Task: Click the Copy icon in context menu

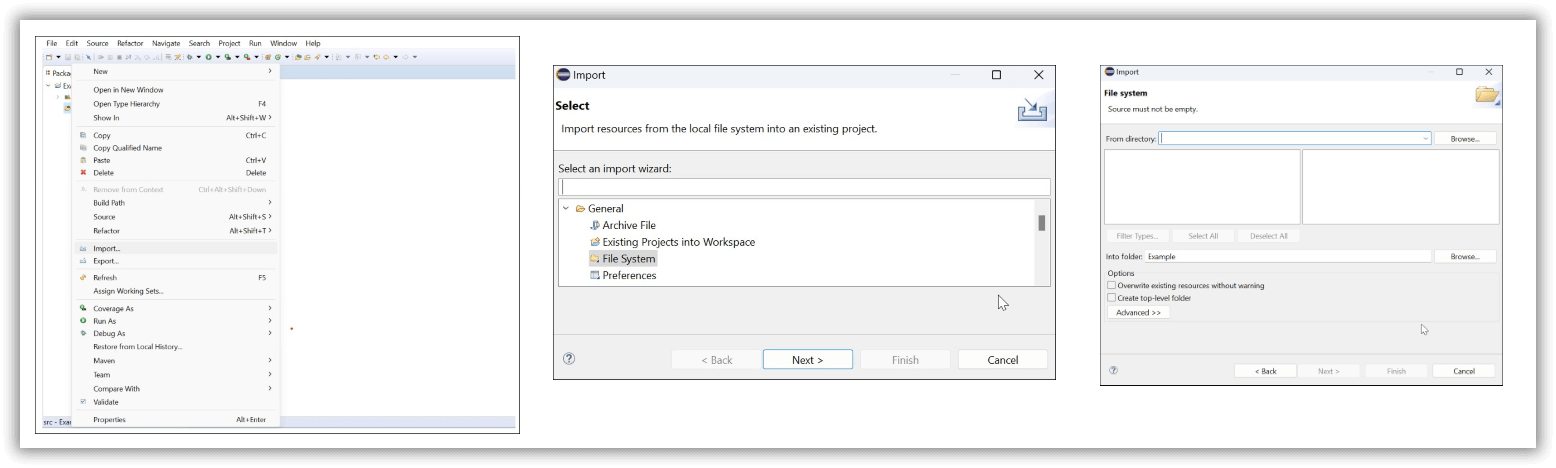Action: tap(83, 135)
